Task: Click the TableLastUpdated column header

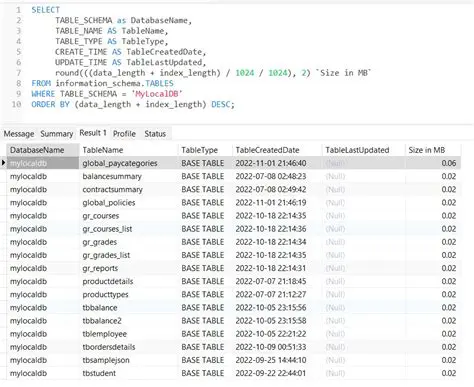Action: coord(363,150)
